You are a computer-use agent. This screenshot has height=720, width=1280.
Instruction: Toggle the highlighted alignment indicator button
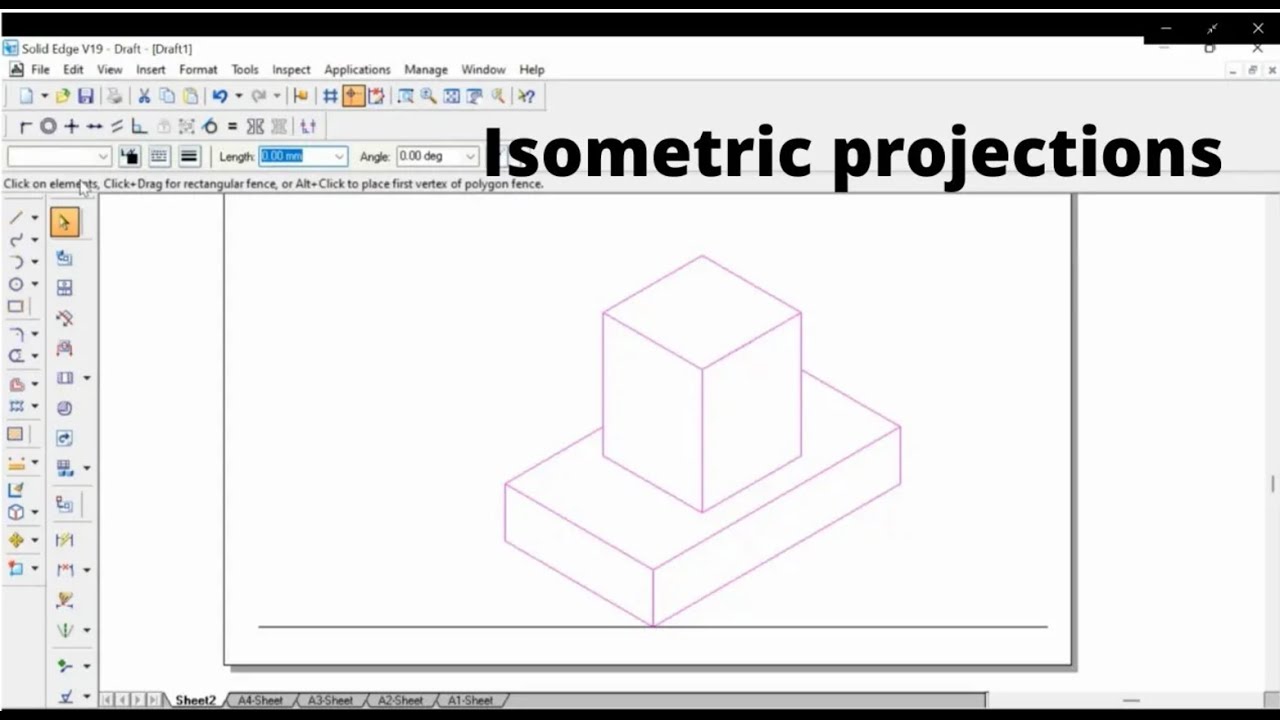tap(353, 96)
